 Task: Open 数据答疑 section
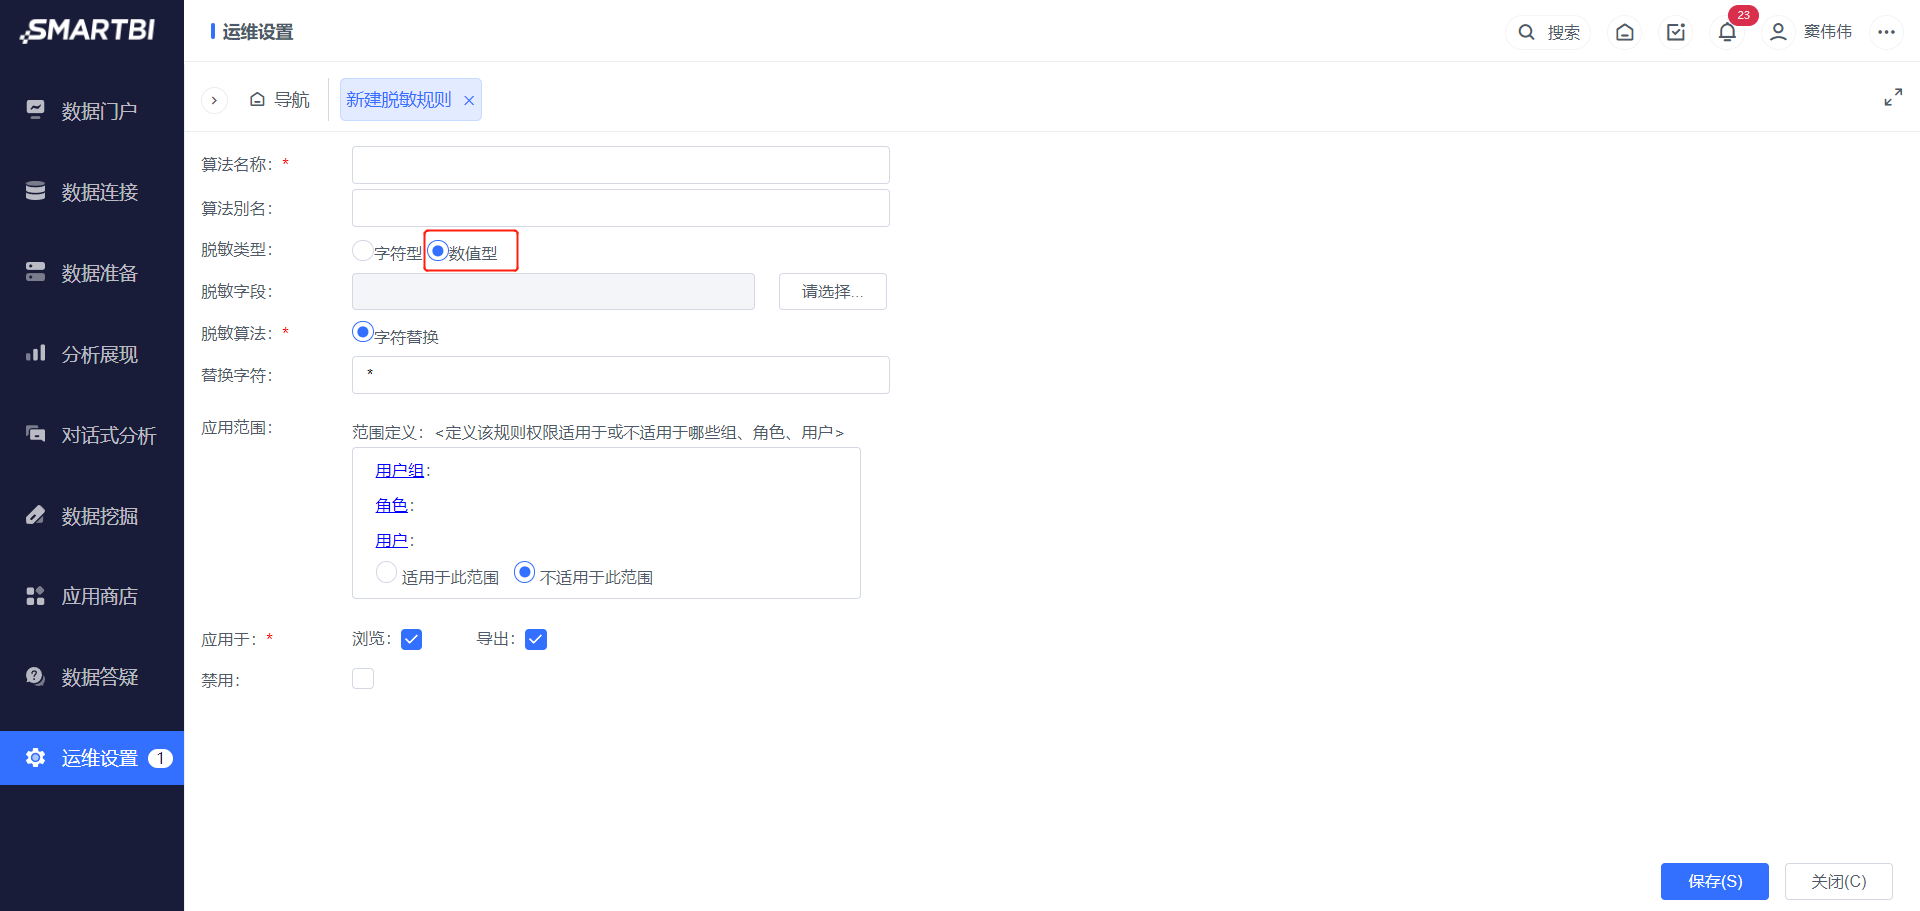pos(92,677)
